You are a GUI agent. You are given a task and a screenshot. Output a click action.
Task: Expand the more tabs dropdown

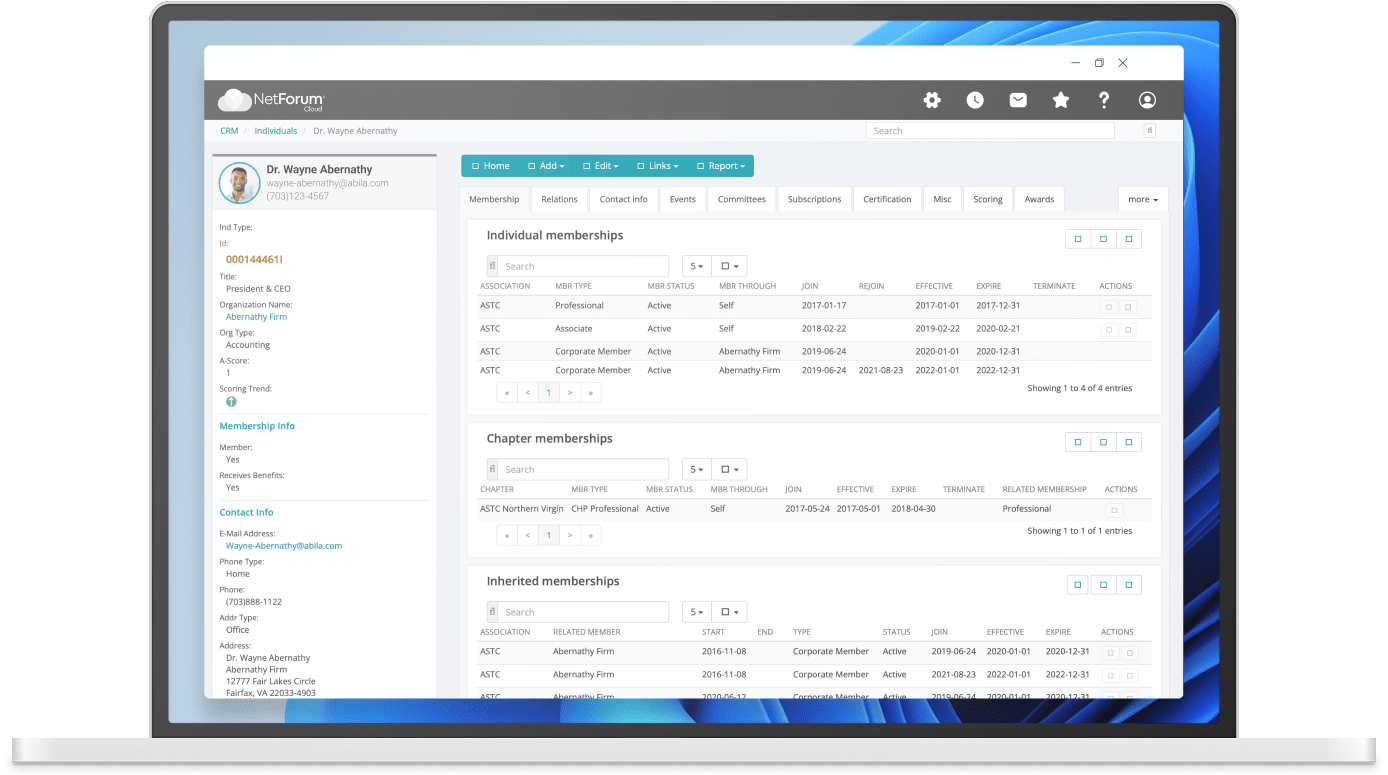pos(1143,199)
